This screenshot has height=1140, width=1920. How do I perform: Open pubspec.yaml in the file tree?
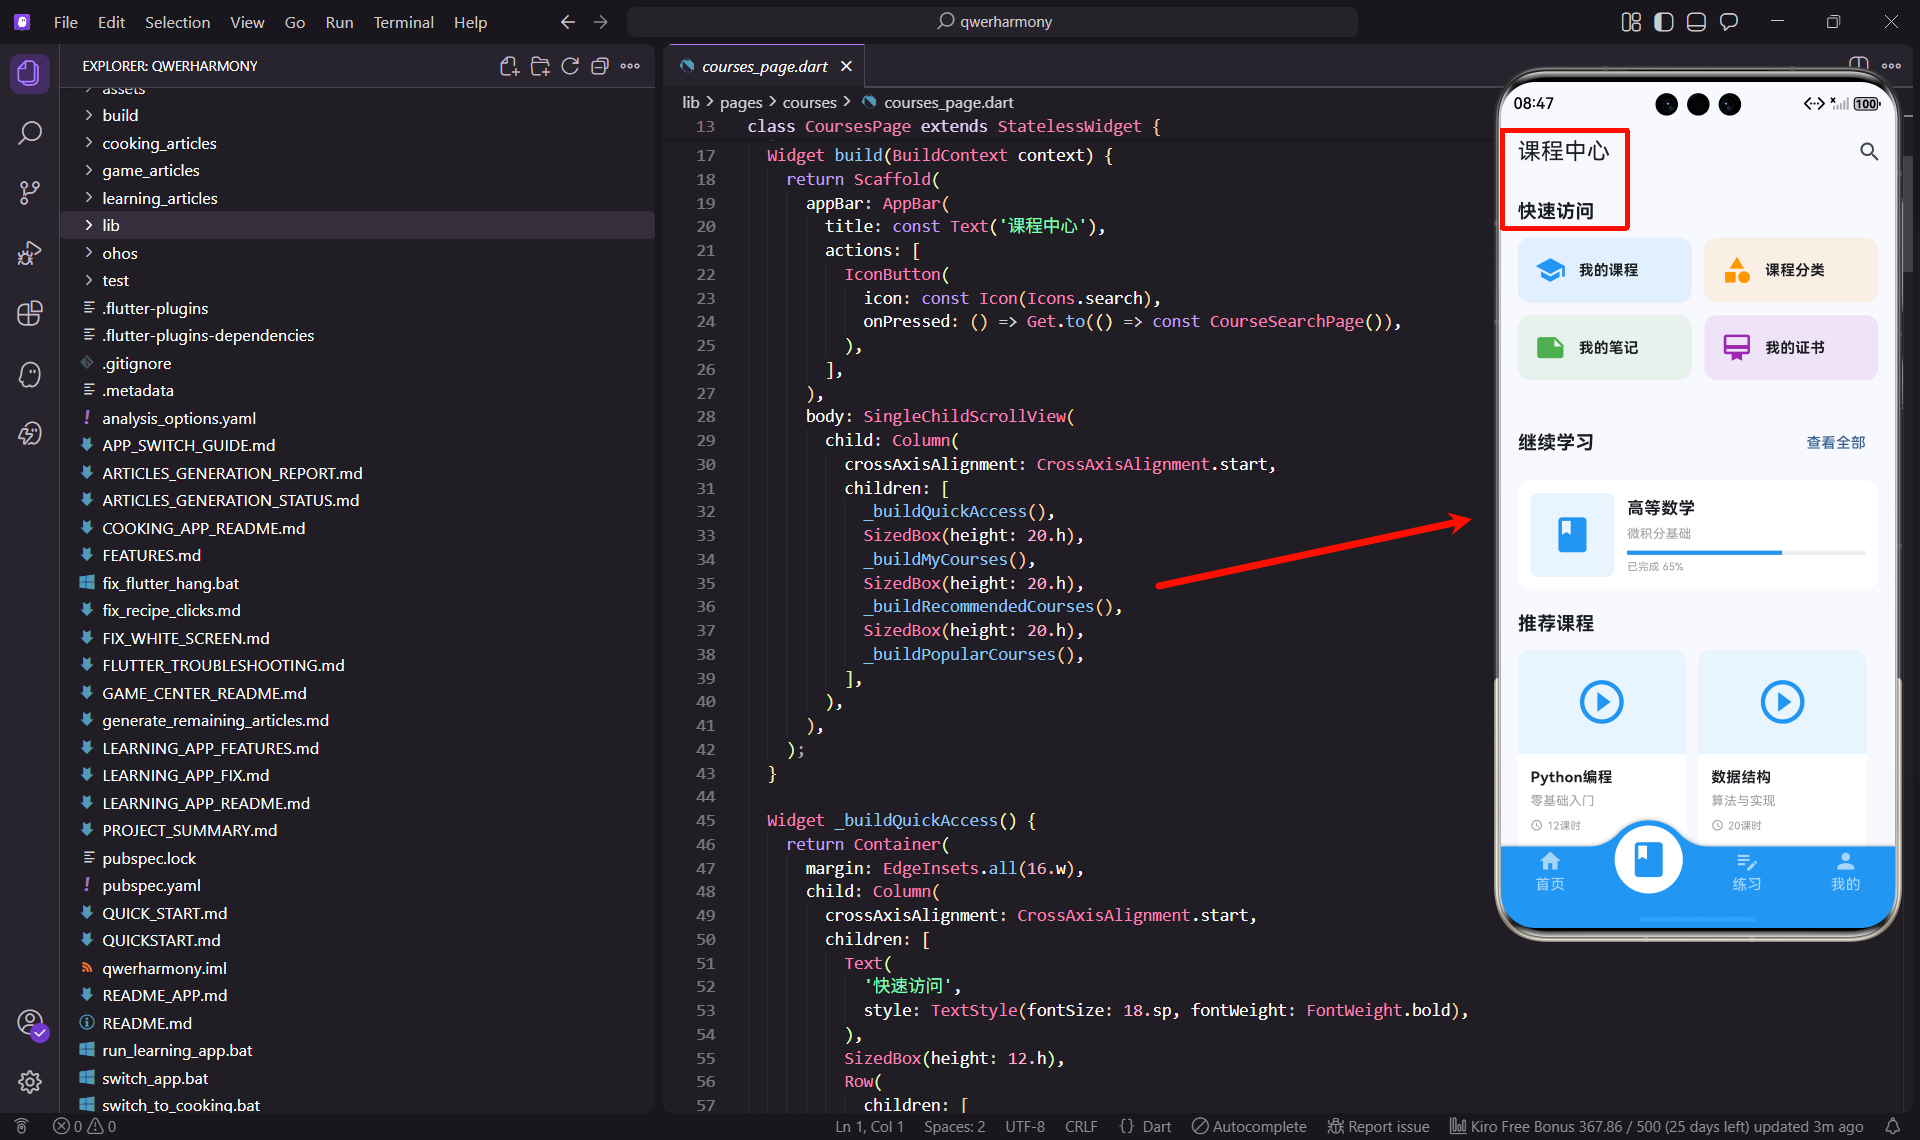151,885
